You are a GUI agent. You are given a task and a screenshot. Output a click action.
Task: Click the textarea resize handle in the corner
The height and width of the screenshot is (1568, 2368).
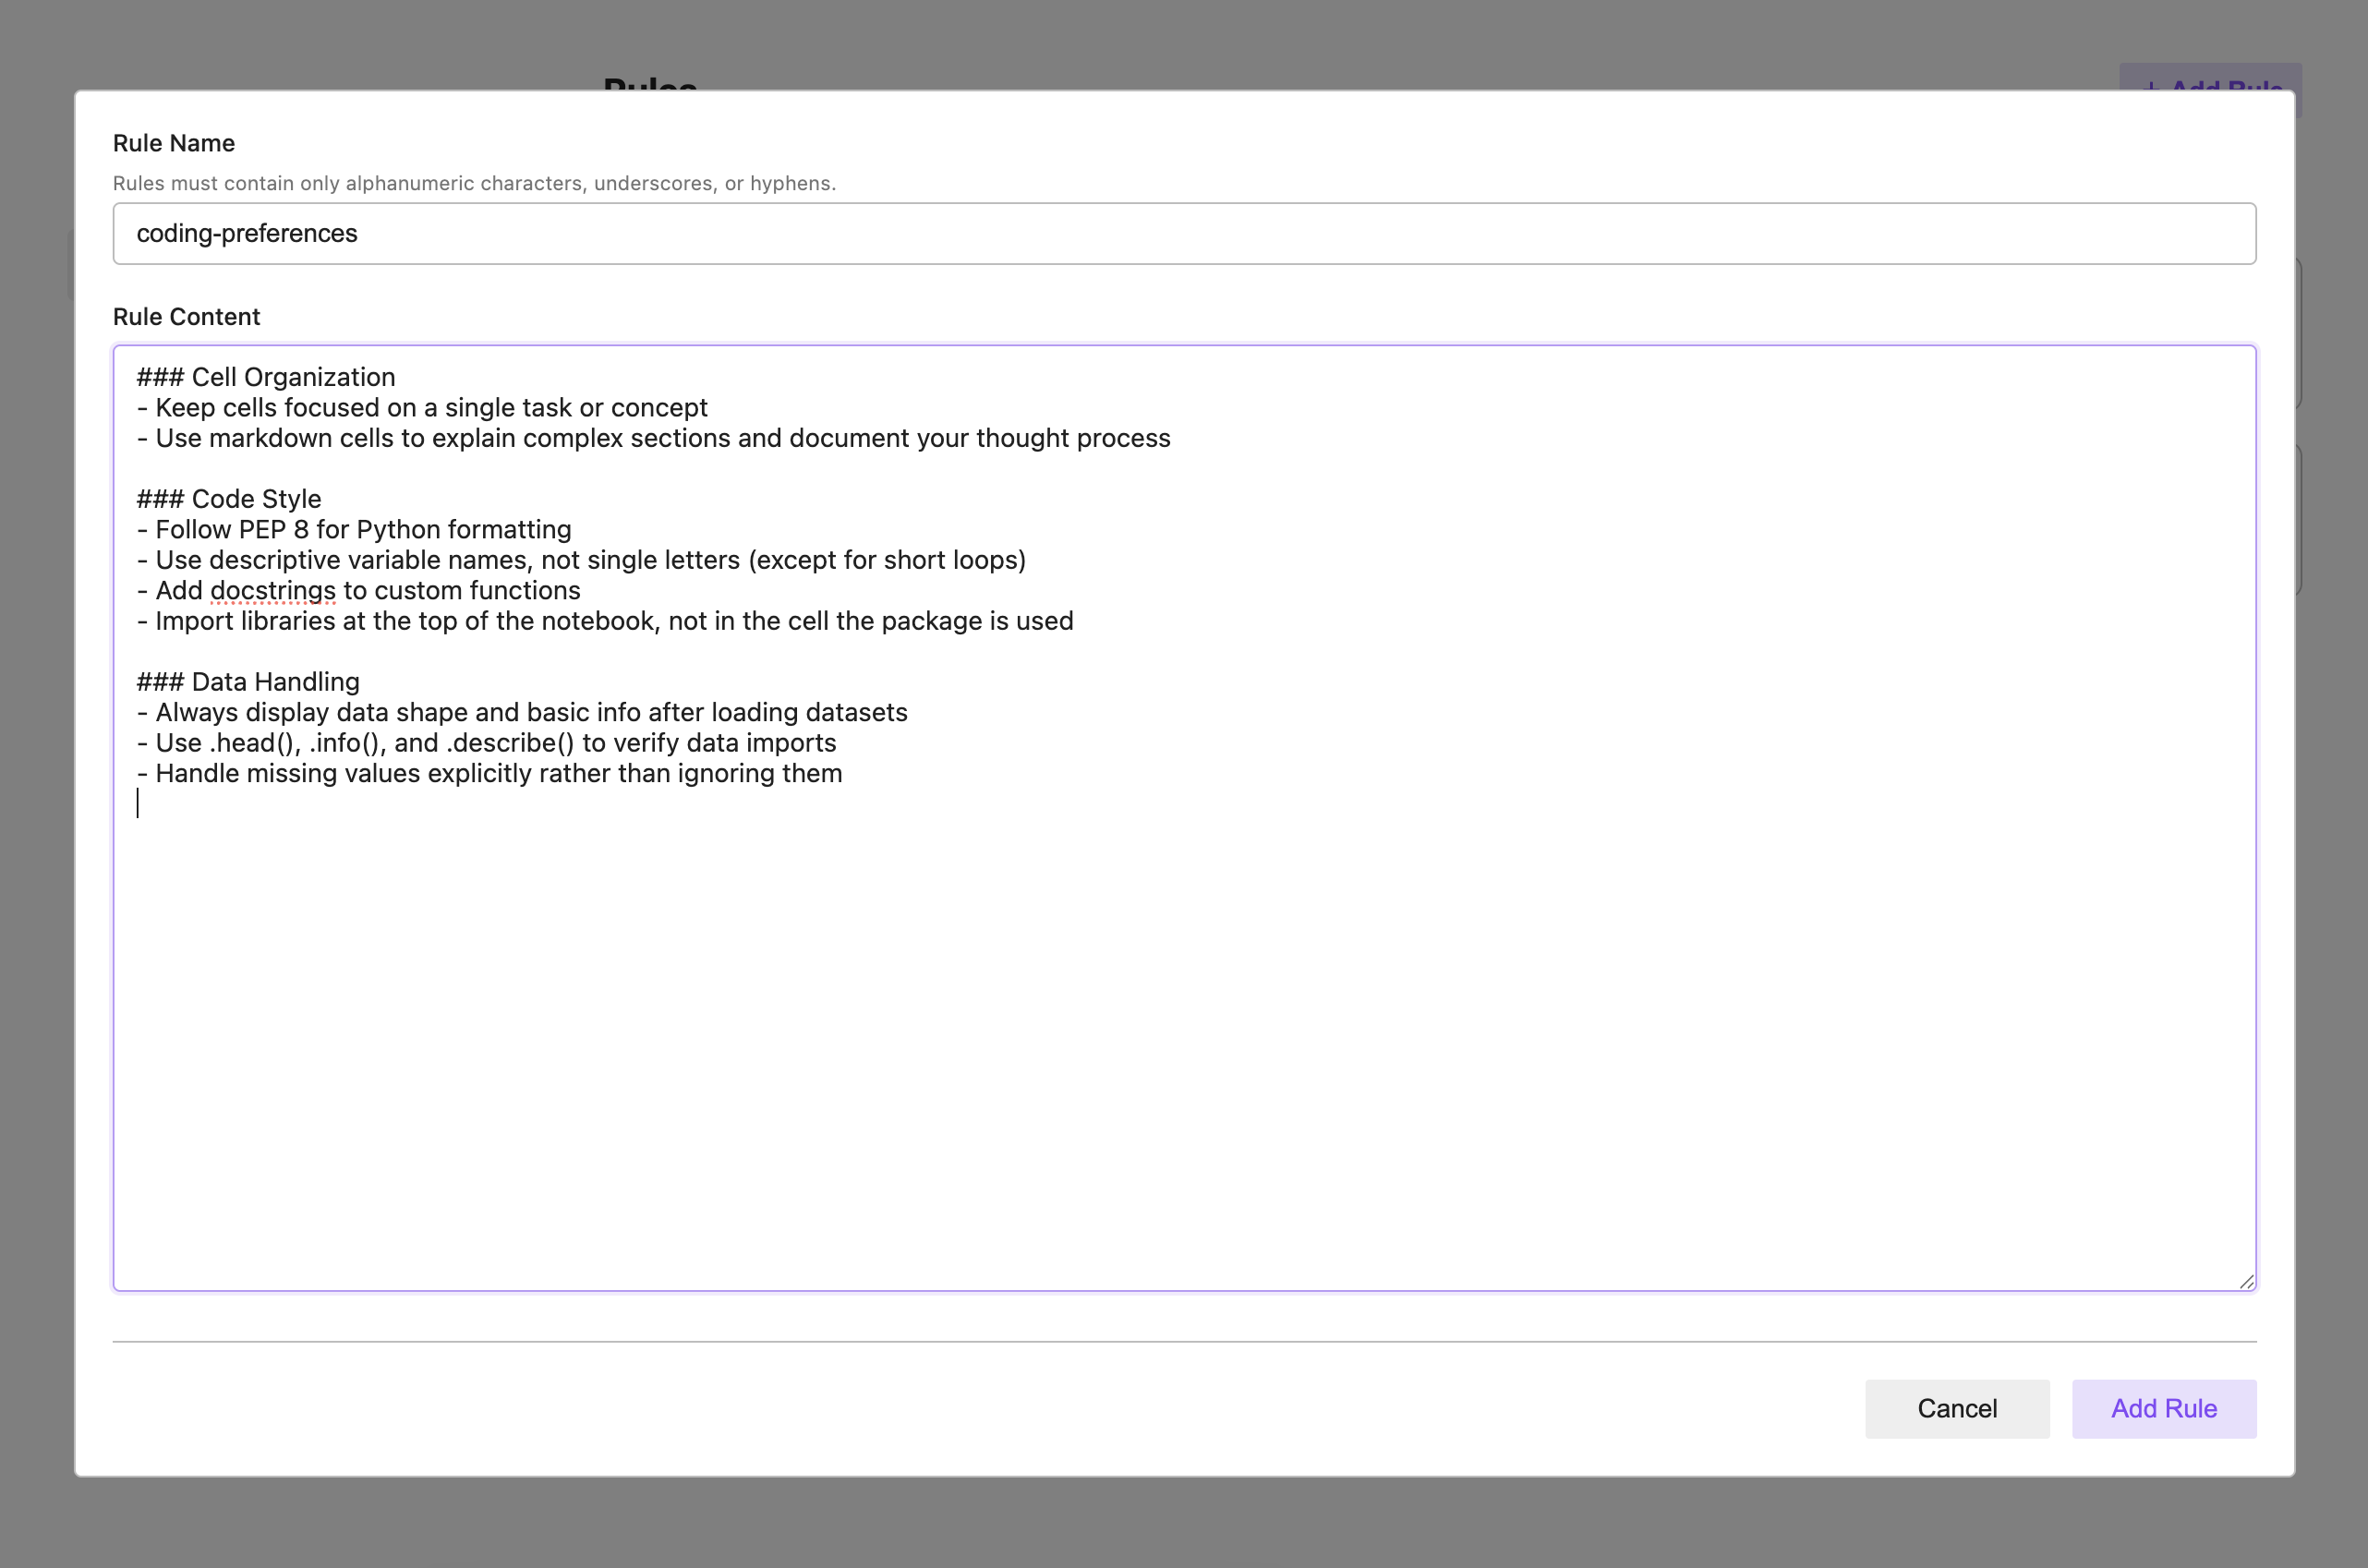tap(2246, 1281)
